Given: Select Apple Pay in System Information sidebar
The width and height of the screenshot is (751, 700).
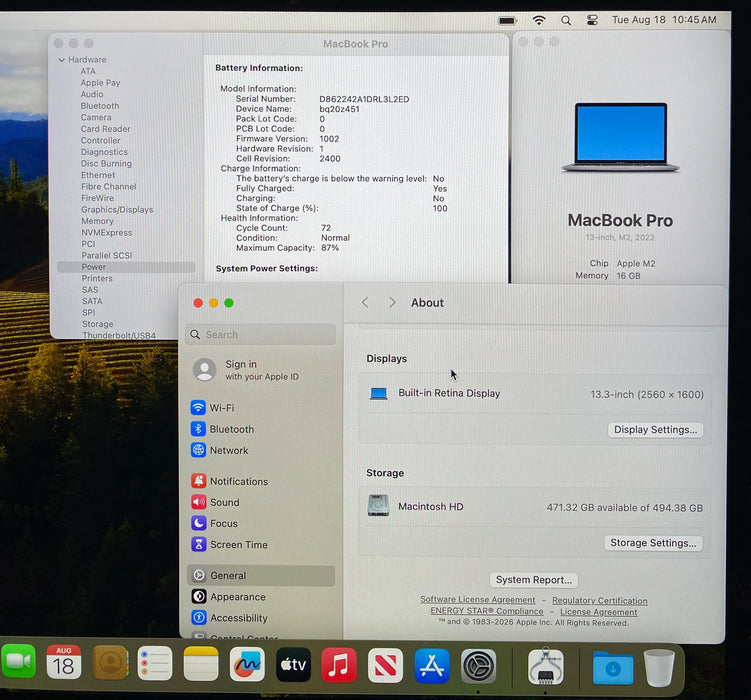Looking at the screenshot, I should (x=100, y=83).
